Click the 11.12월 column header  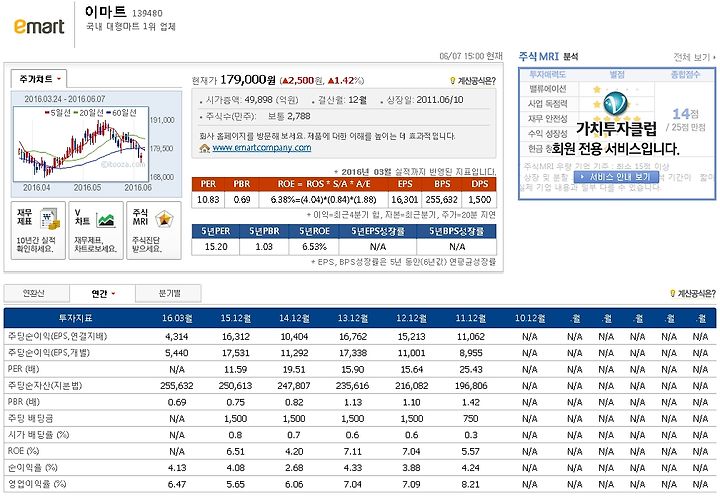point(471,318)
